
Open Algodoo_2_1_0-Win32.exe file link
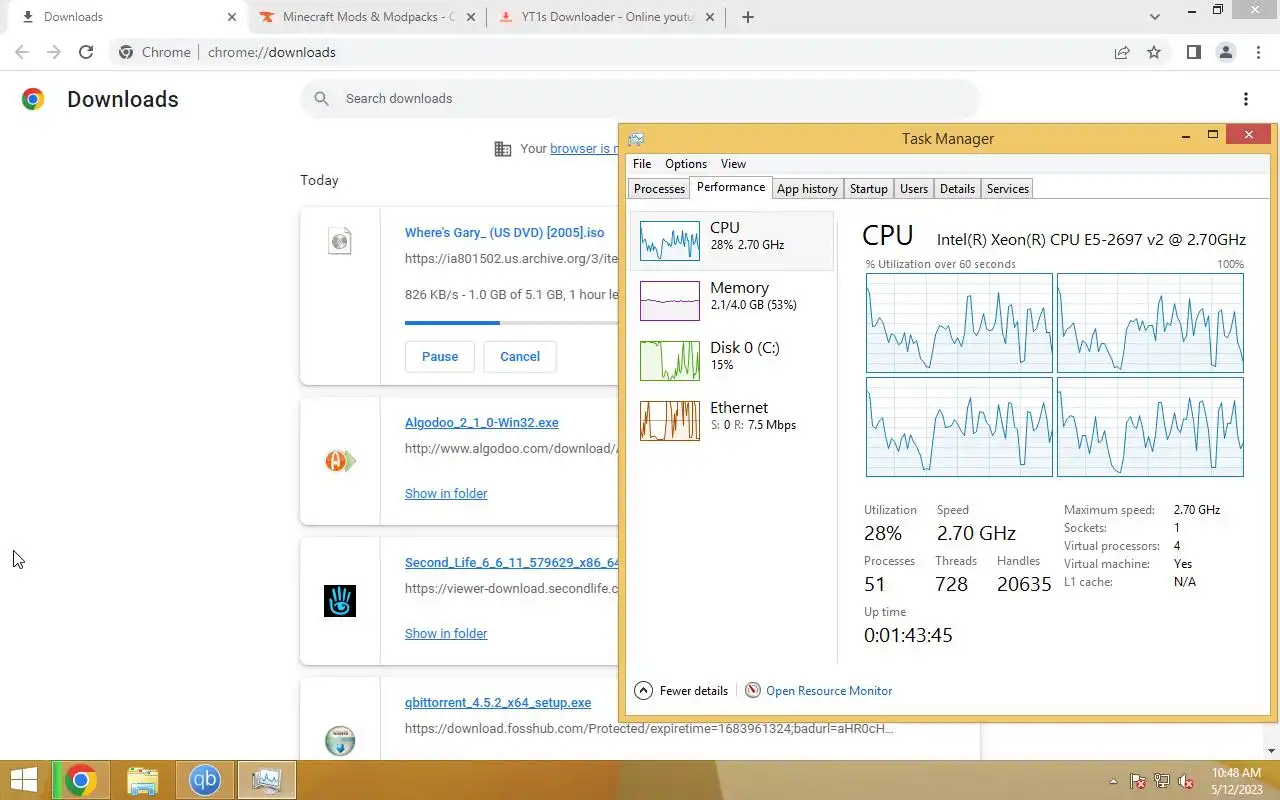[x=482, y=422]
